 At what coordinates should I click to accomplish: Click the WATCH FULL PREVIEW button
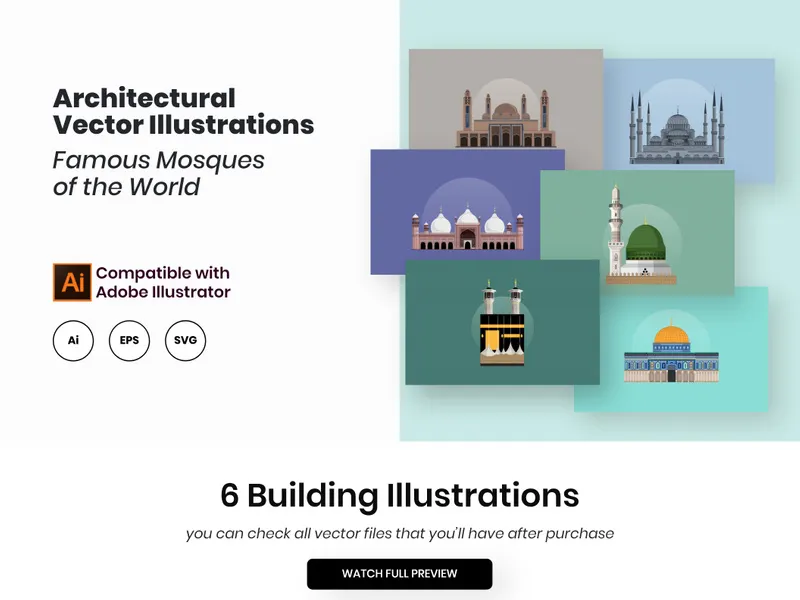click(x=399, y=573)
